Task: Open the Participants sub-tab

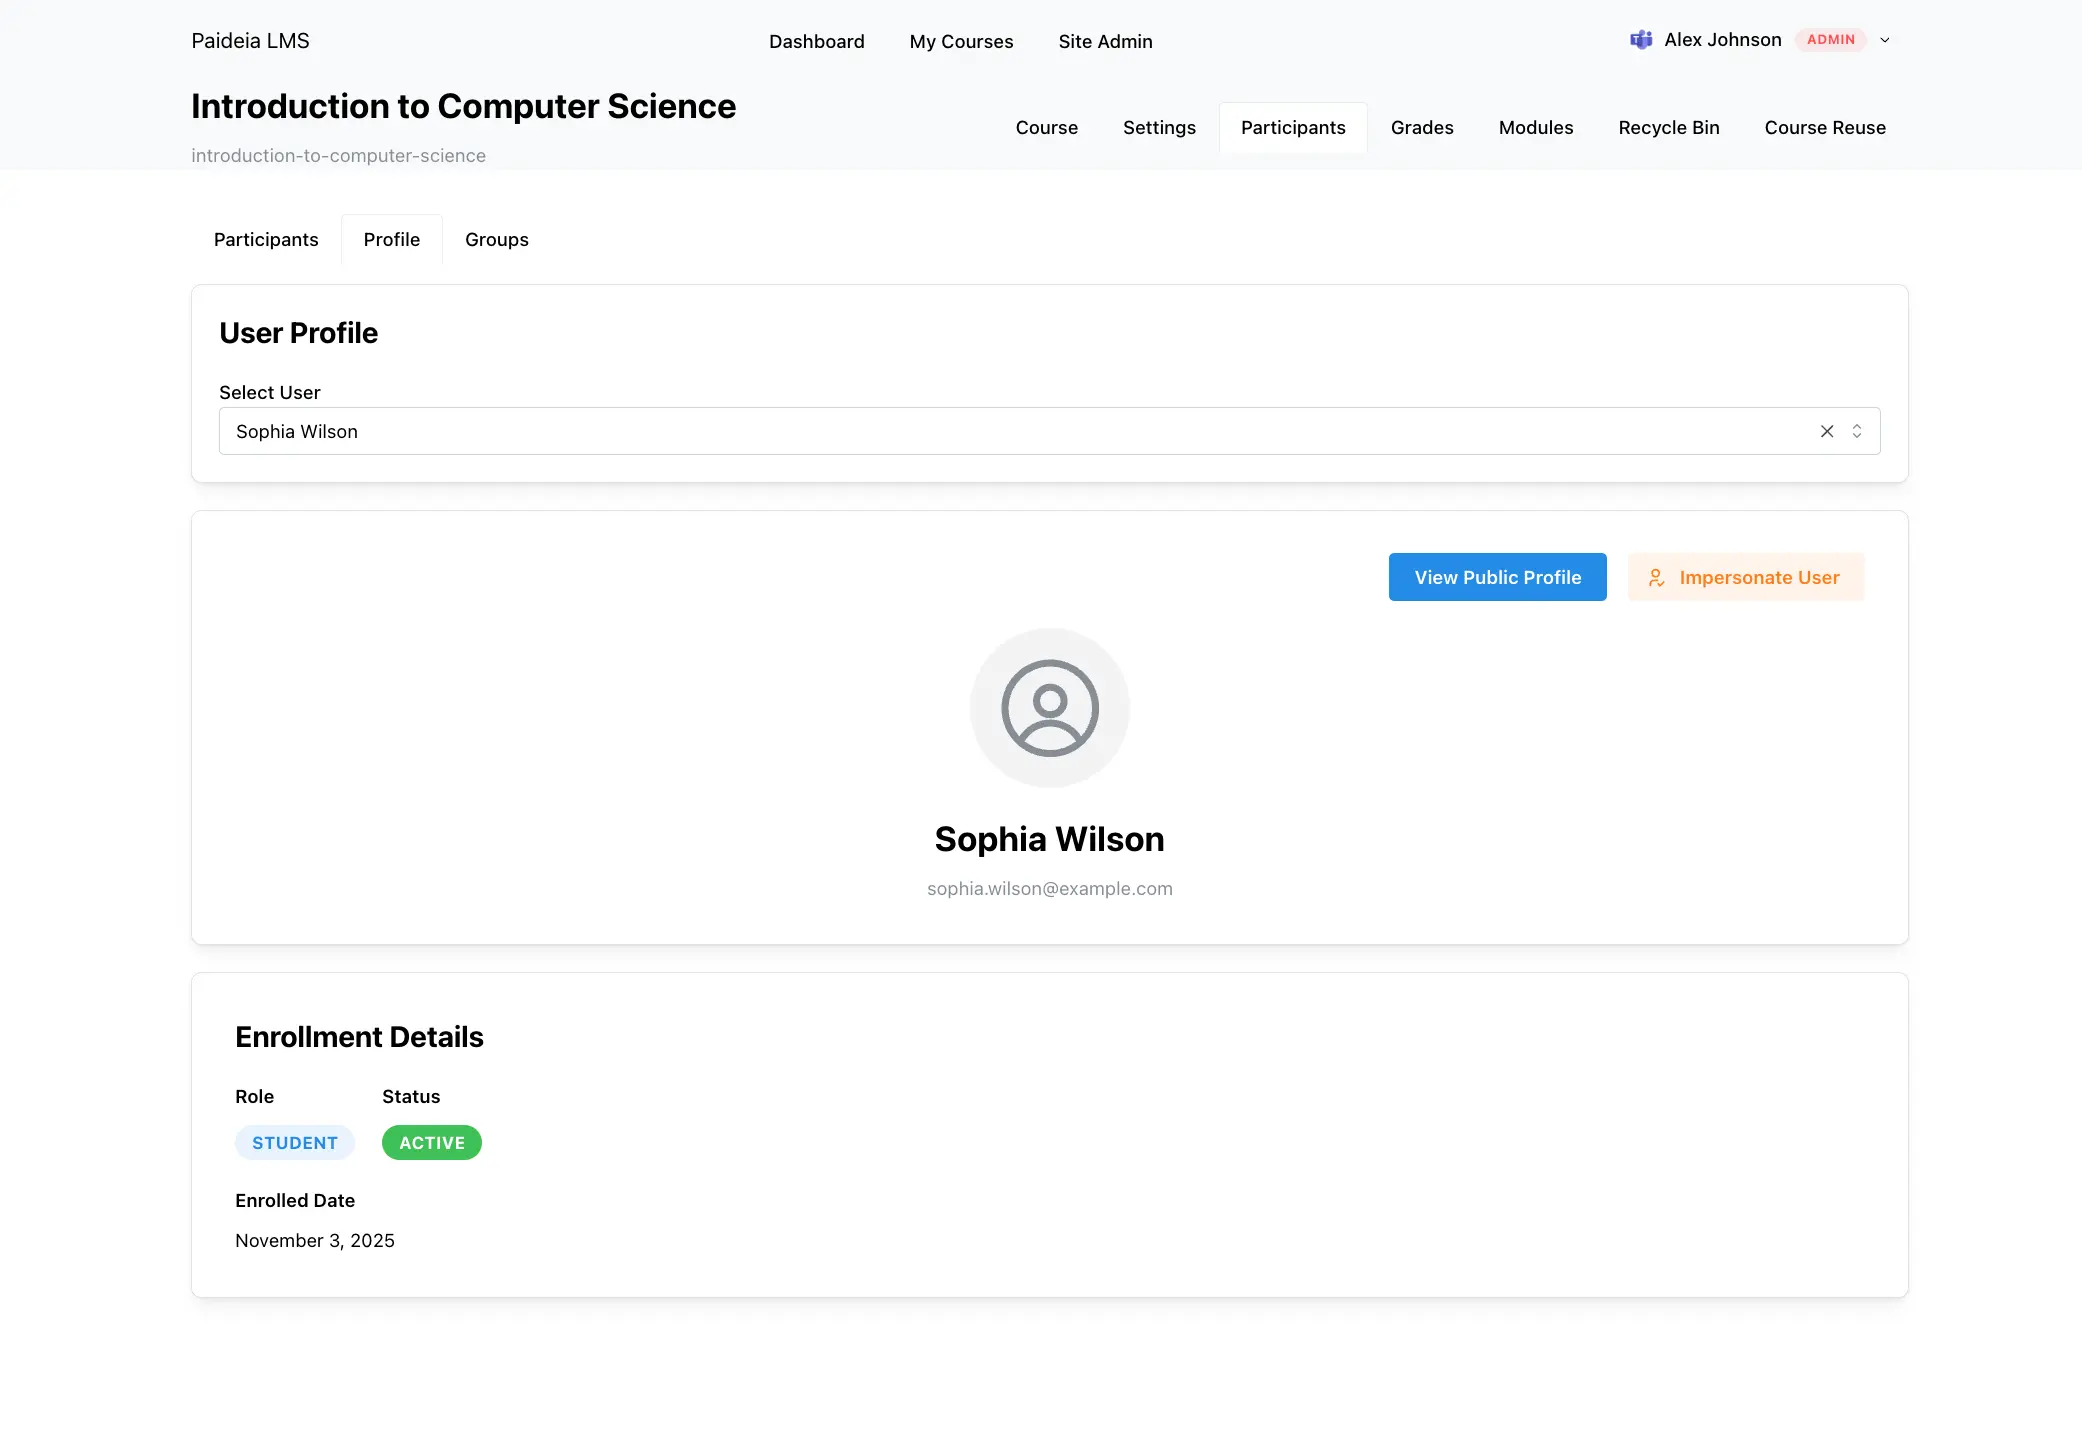Action: point(266,240)
